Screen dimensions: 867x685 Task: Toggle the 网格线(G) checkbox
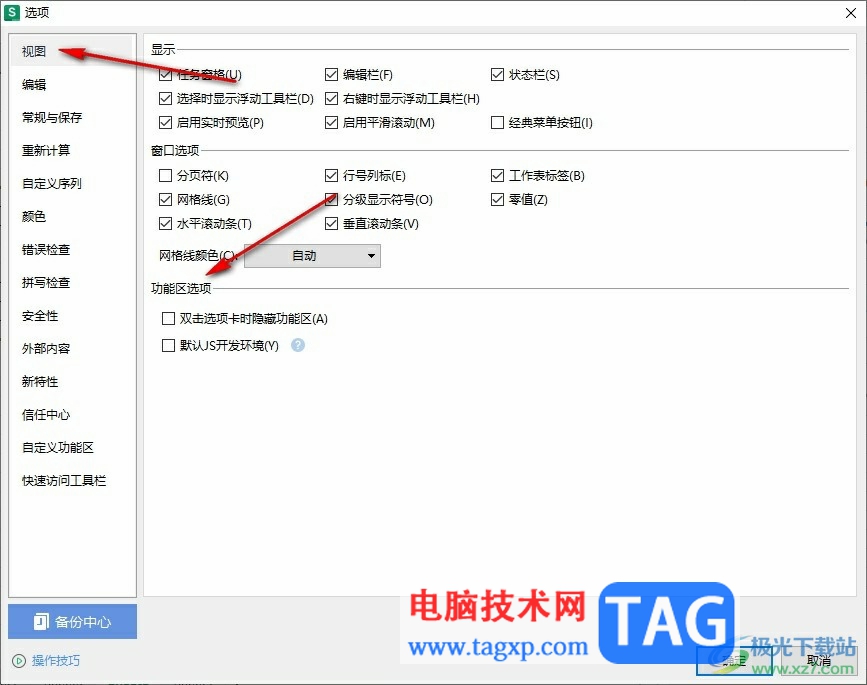(x=165, y=199)
